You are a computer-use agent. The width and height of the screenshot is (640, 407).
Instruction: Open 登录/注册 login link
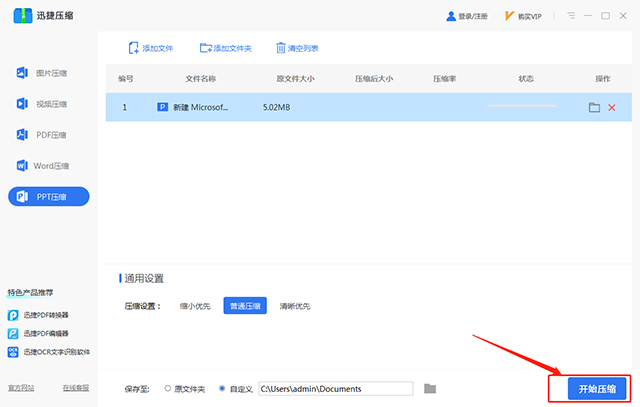coord(467,16)
